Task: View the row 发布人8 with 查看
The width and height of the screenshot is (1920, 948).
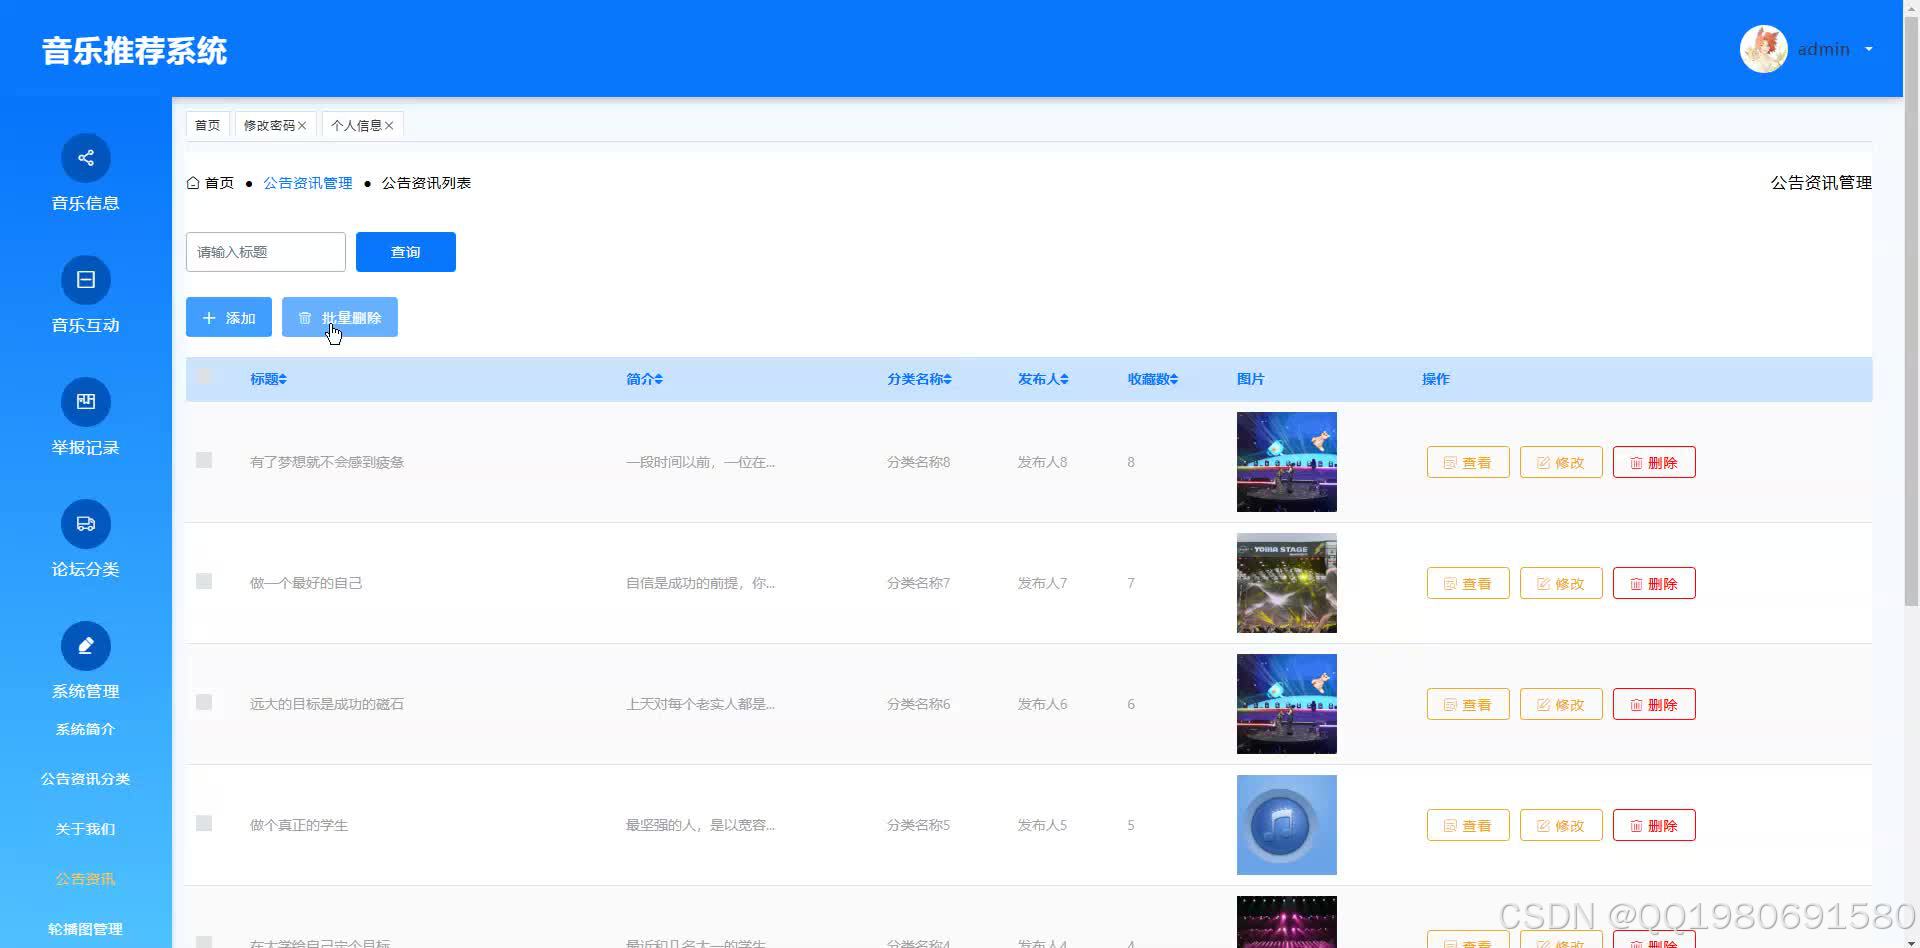Action: point(1468,462)
